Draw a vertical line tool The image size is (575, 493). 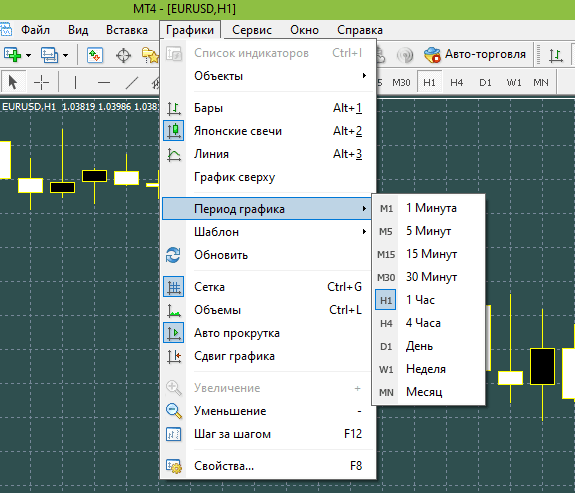[75, 82]
